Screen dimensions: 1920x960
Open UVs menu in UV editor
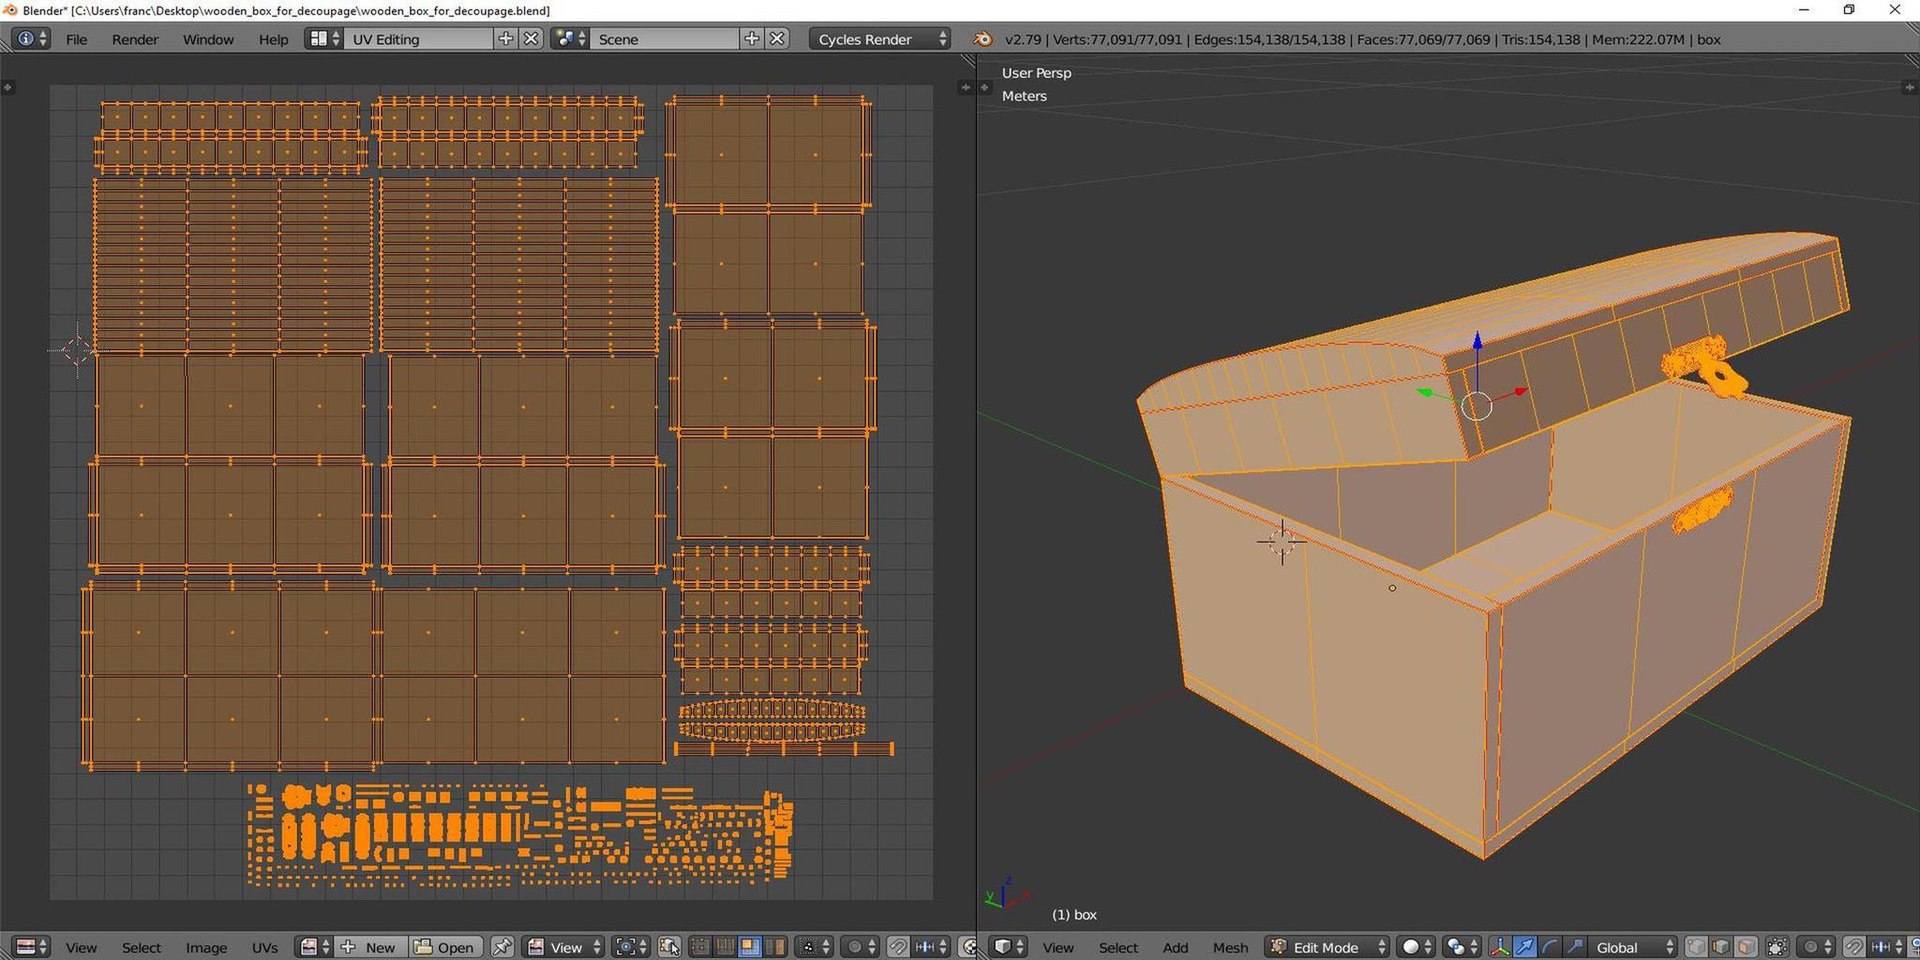(265, 947)
